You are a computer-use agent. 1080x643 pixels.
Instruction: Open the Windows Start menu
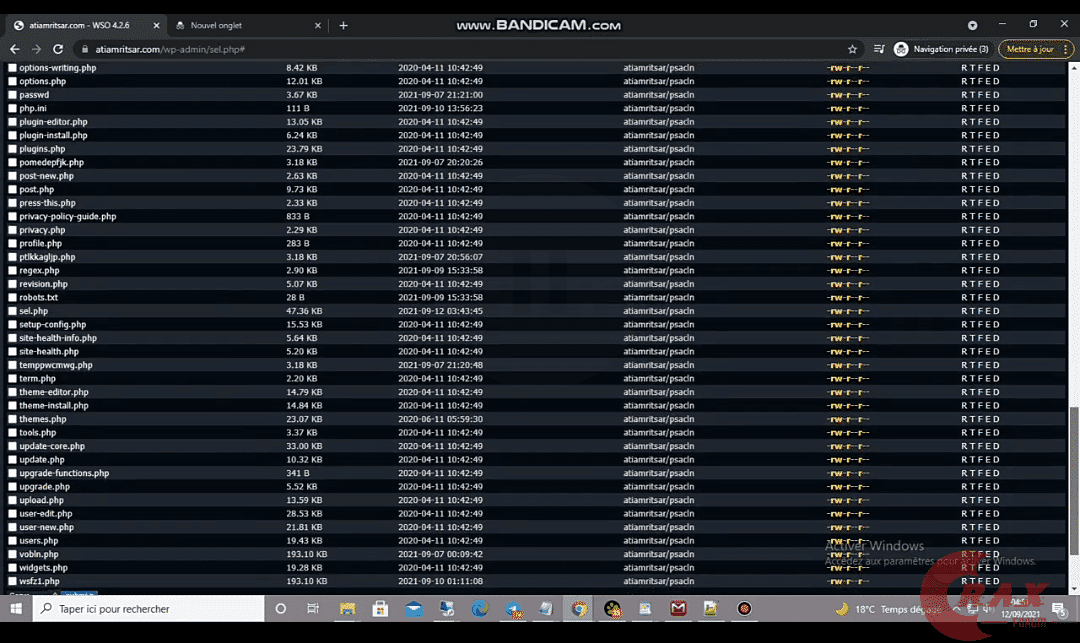coord(16,609)
